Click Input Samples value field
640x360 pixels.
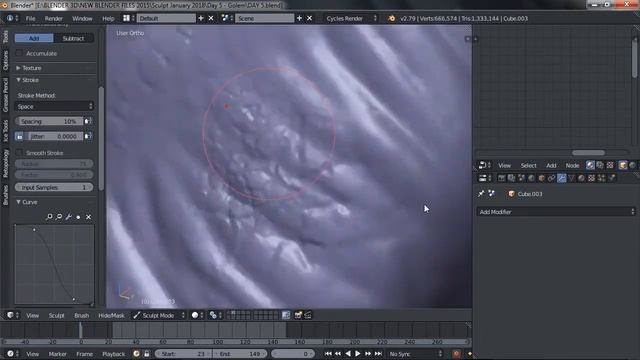(x=54, y=187)
